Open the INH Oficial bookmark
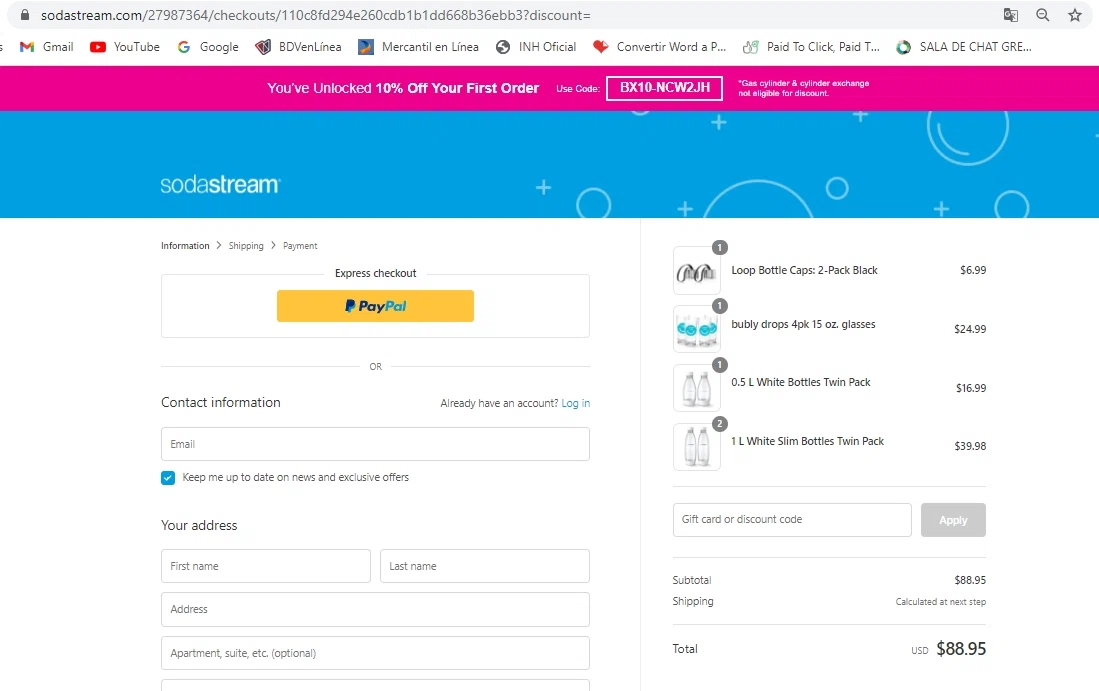 click(535, 47)
